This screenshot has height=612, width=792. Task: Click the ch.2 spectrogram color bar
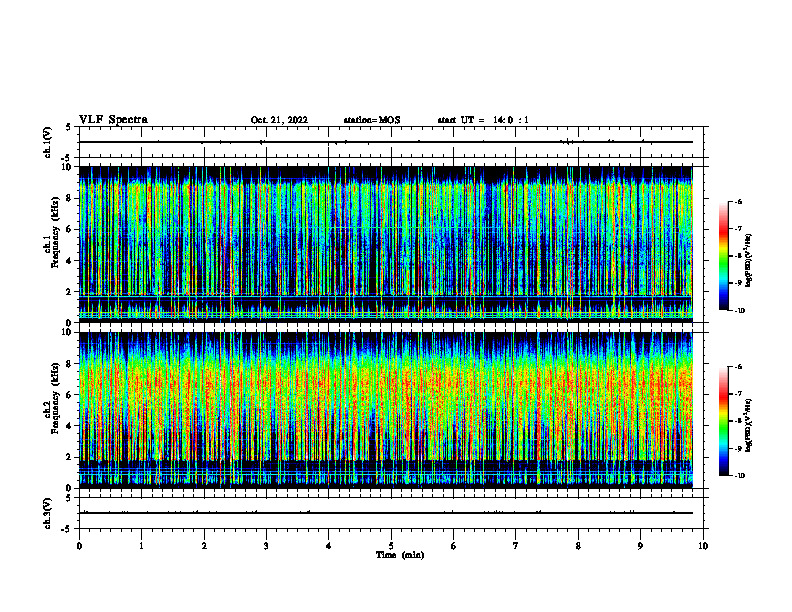point(724,421)
